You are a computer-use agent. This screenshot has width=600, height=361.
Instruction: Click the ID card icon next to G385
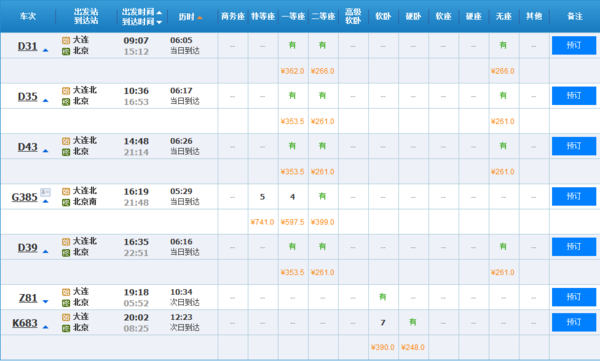coord(46,192)
